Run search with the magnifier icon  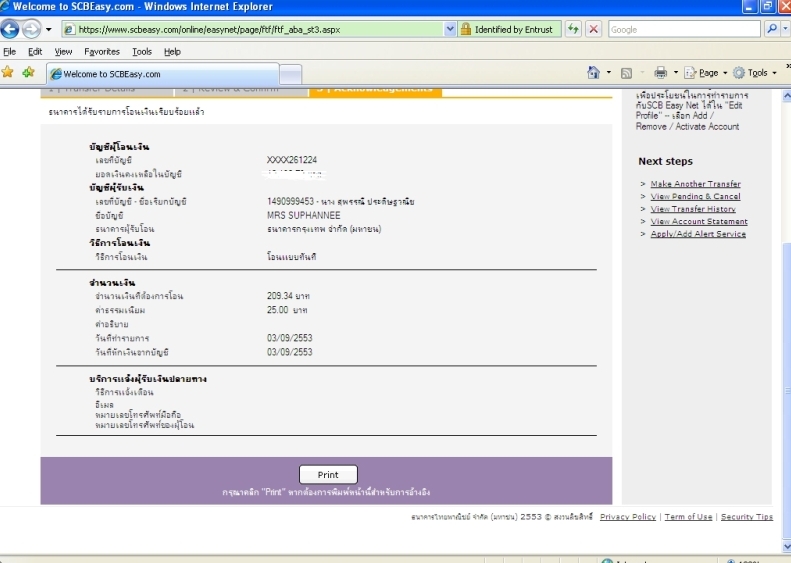pos(772,29)
